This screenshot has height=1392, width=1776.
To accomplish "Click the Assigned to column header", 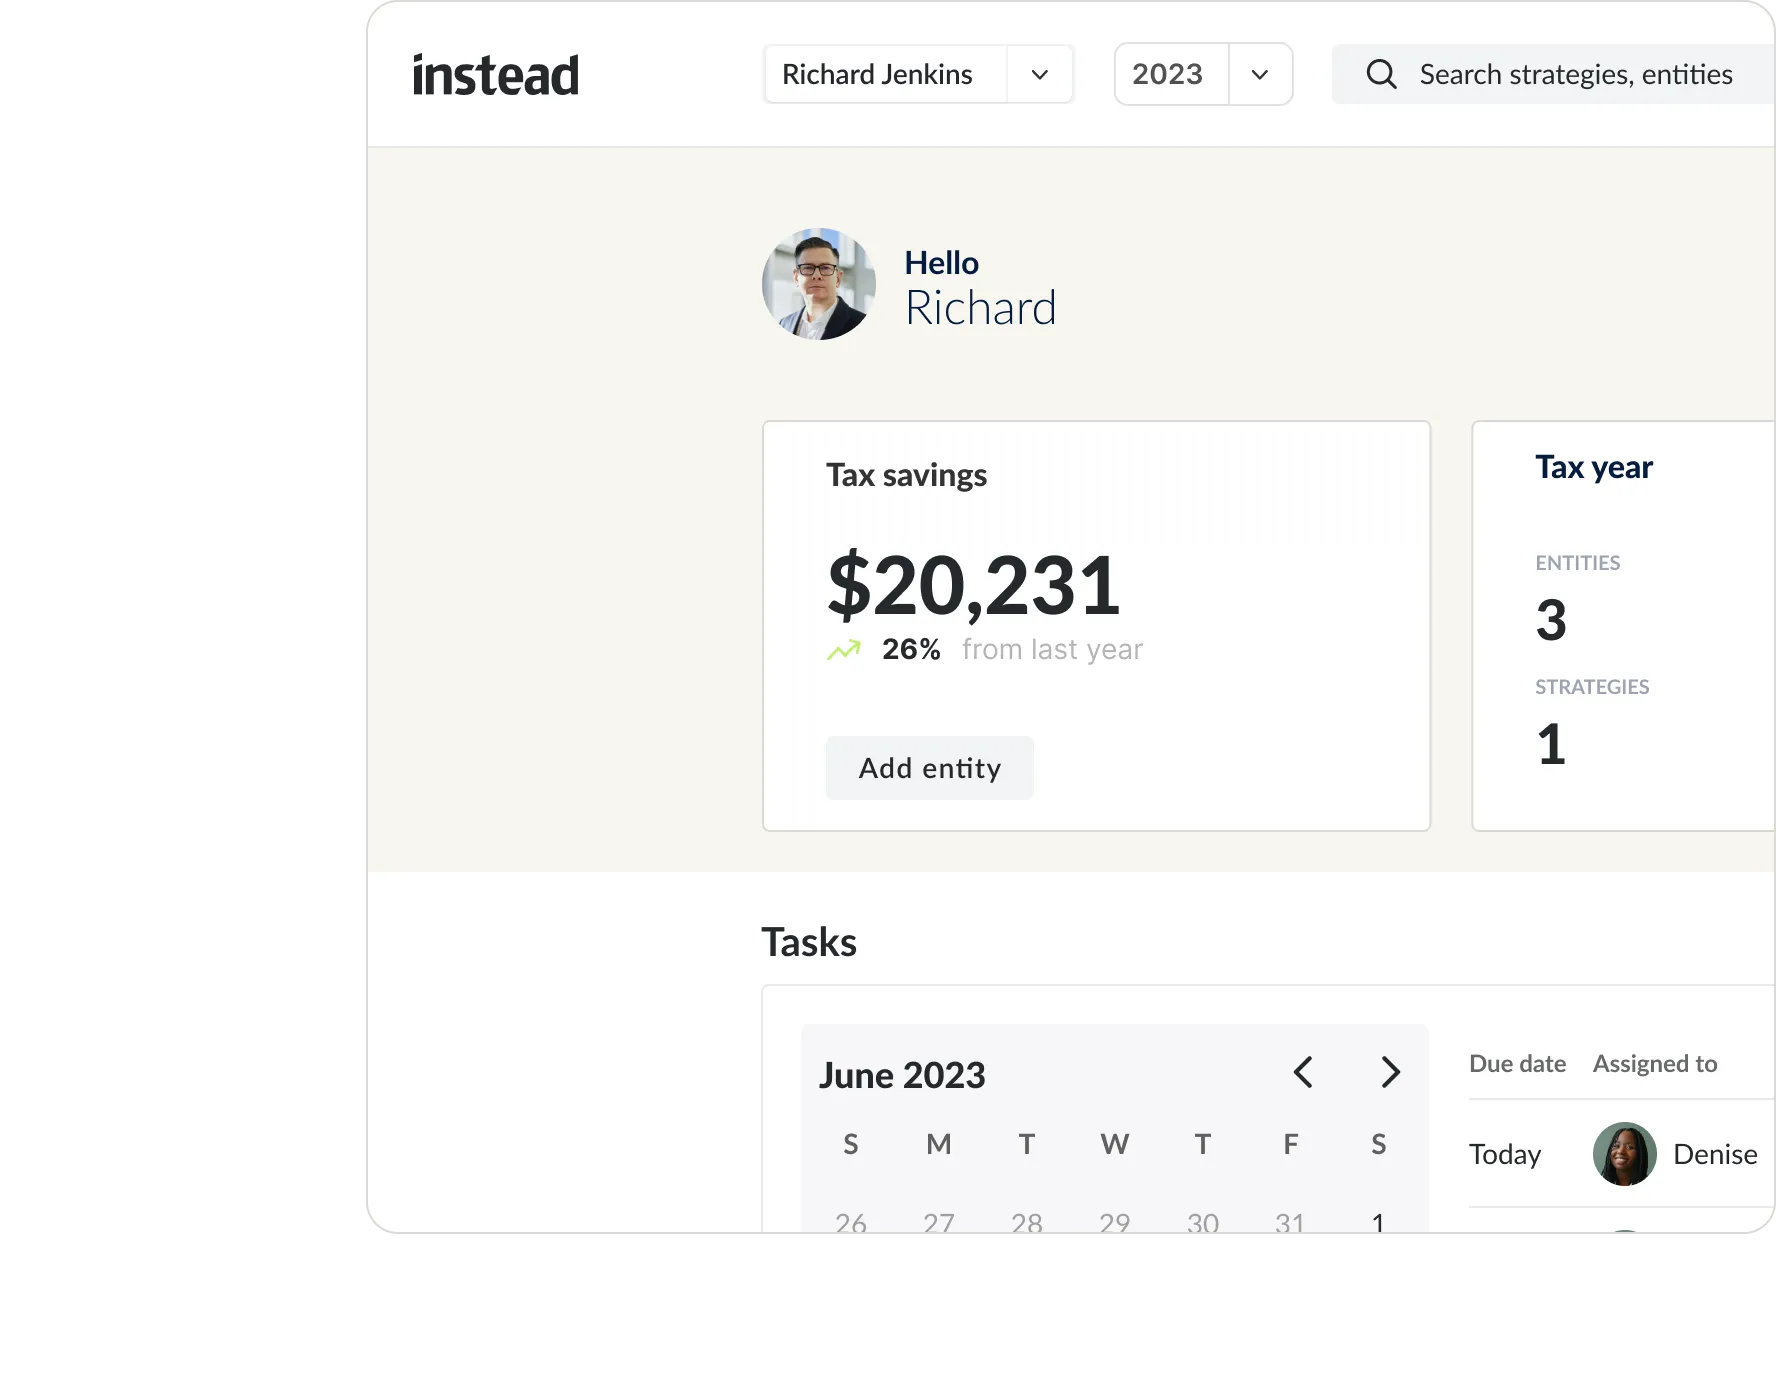I will pyautogui.click(x=1655, y=1064).
